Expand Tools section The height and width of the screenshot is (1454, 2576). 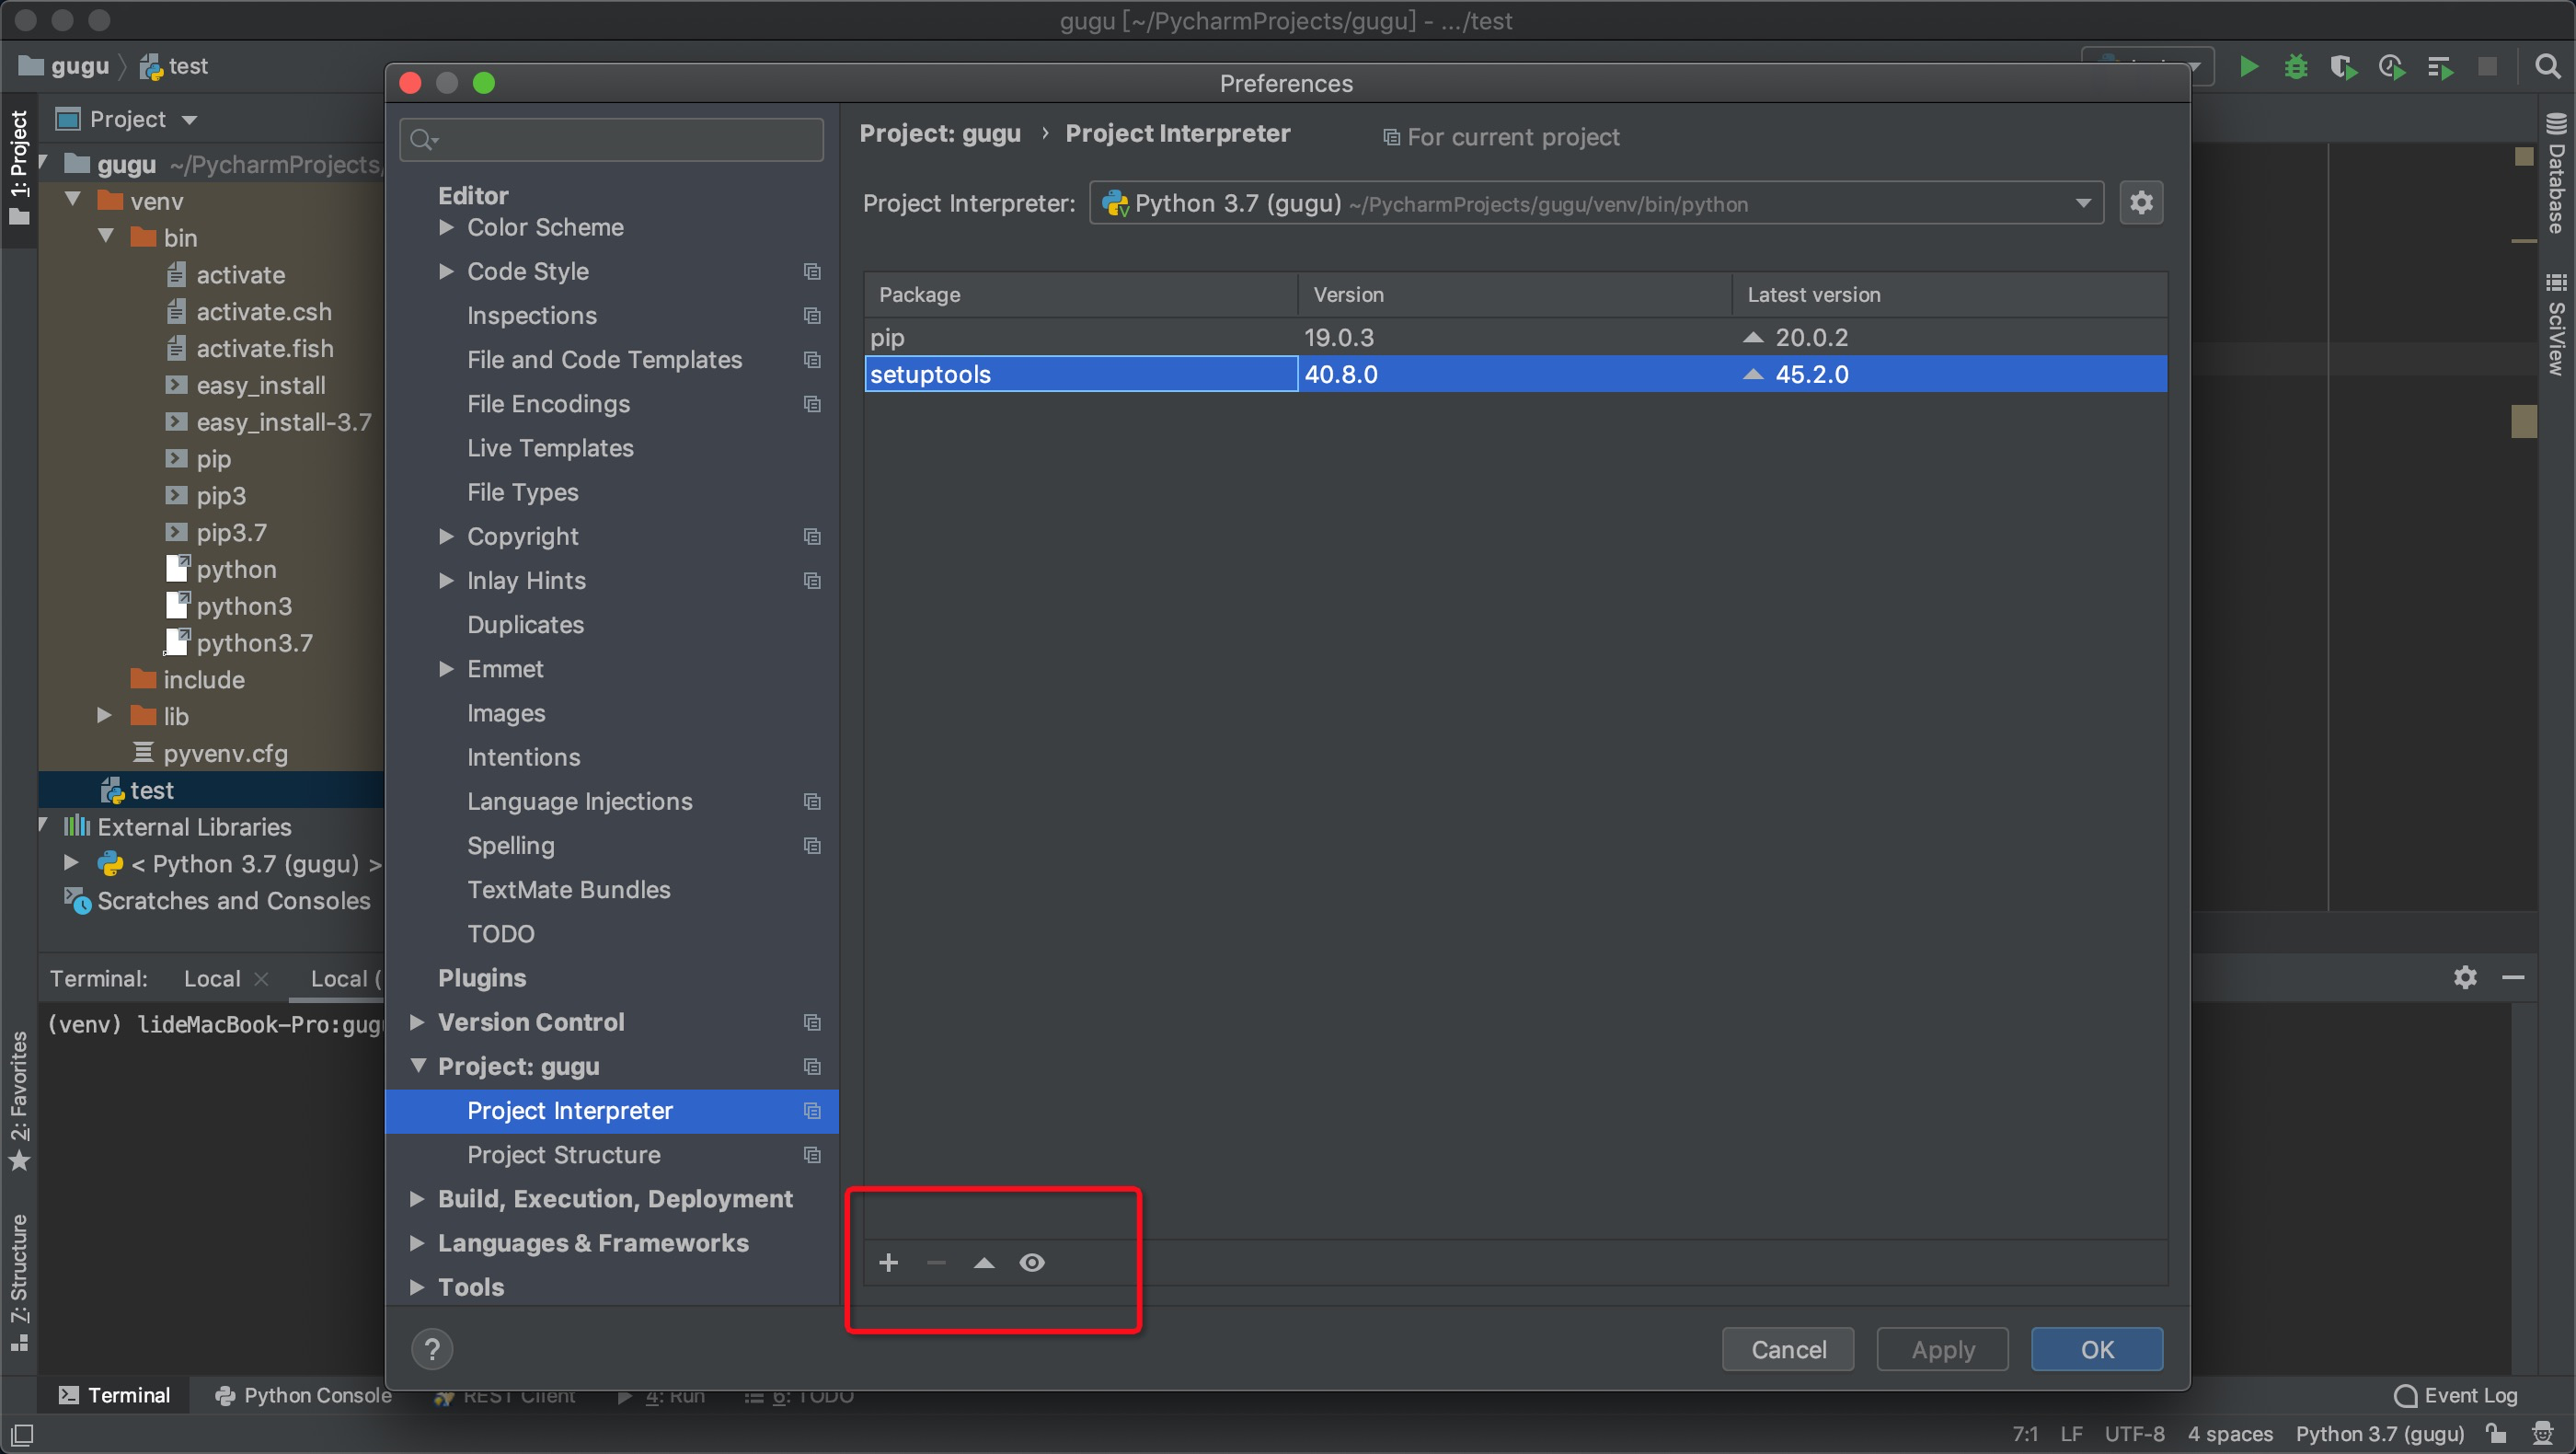[x=418, y=1287]
